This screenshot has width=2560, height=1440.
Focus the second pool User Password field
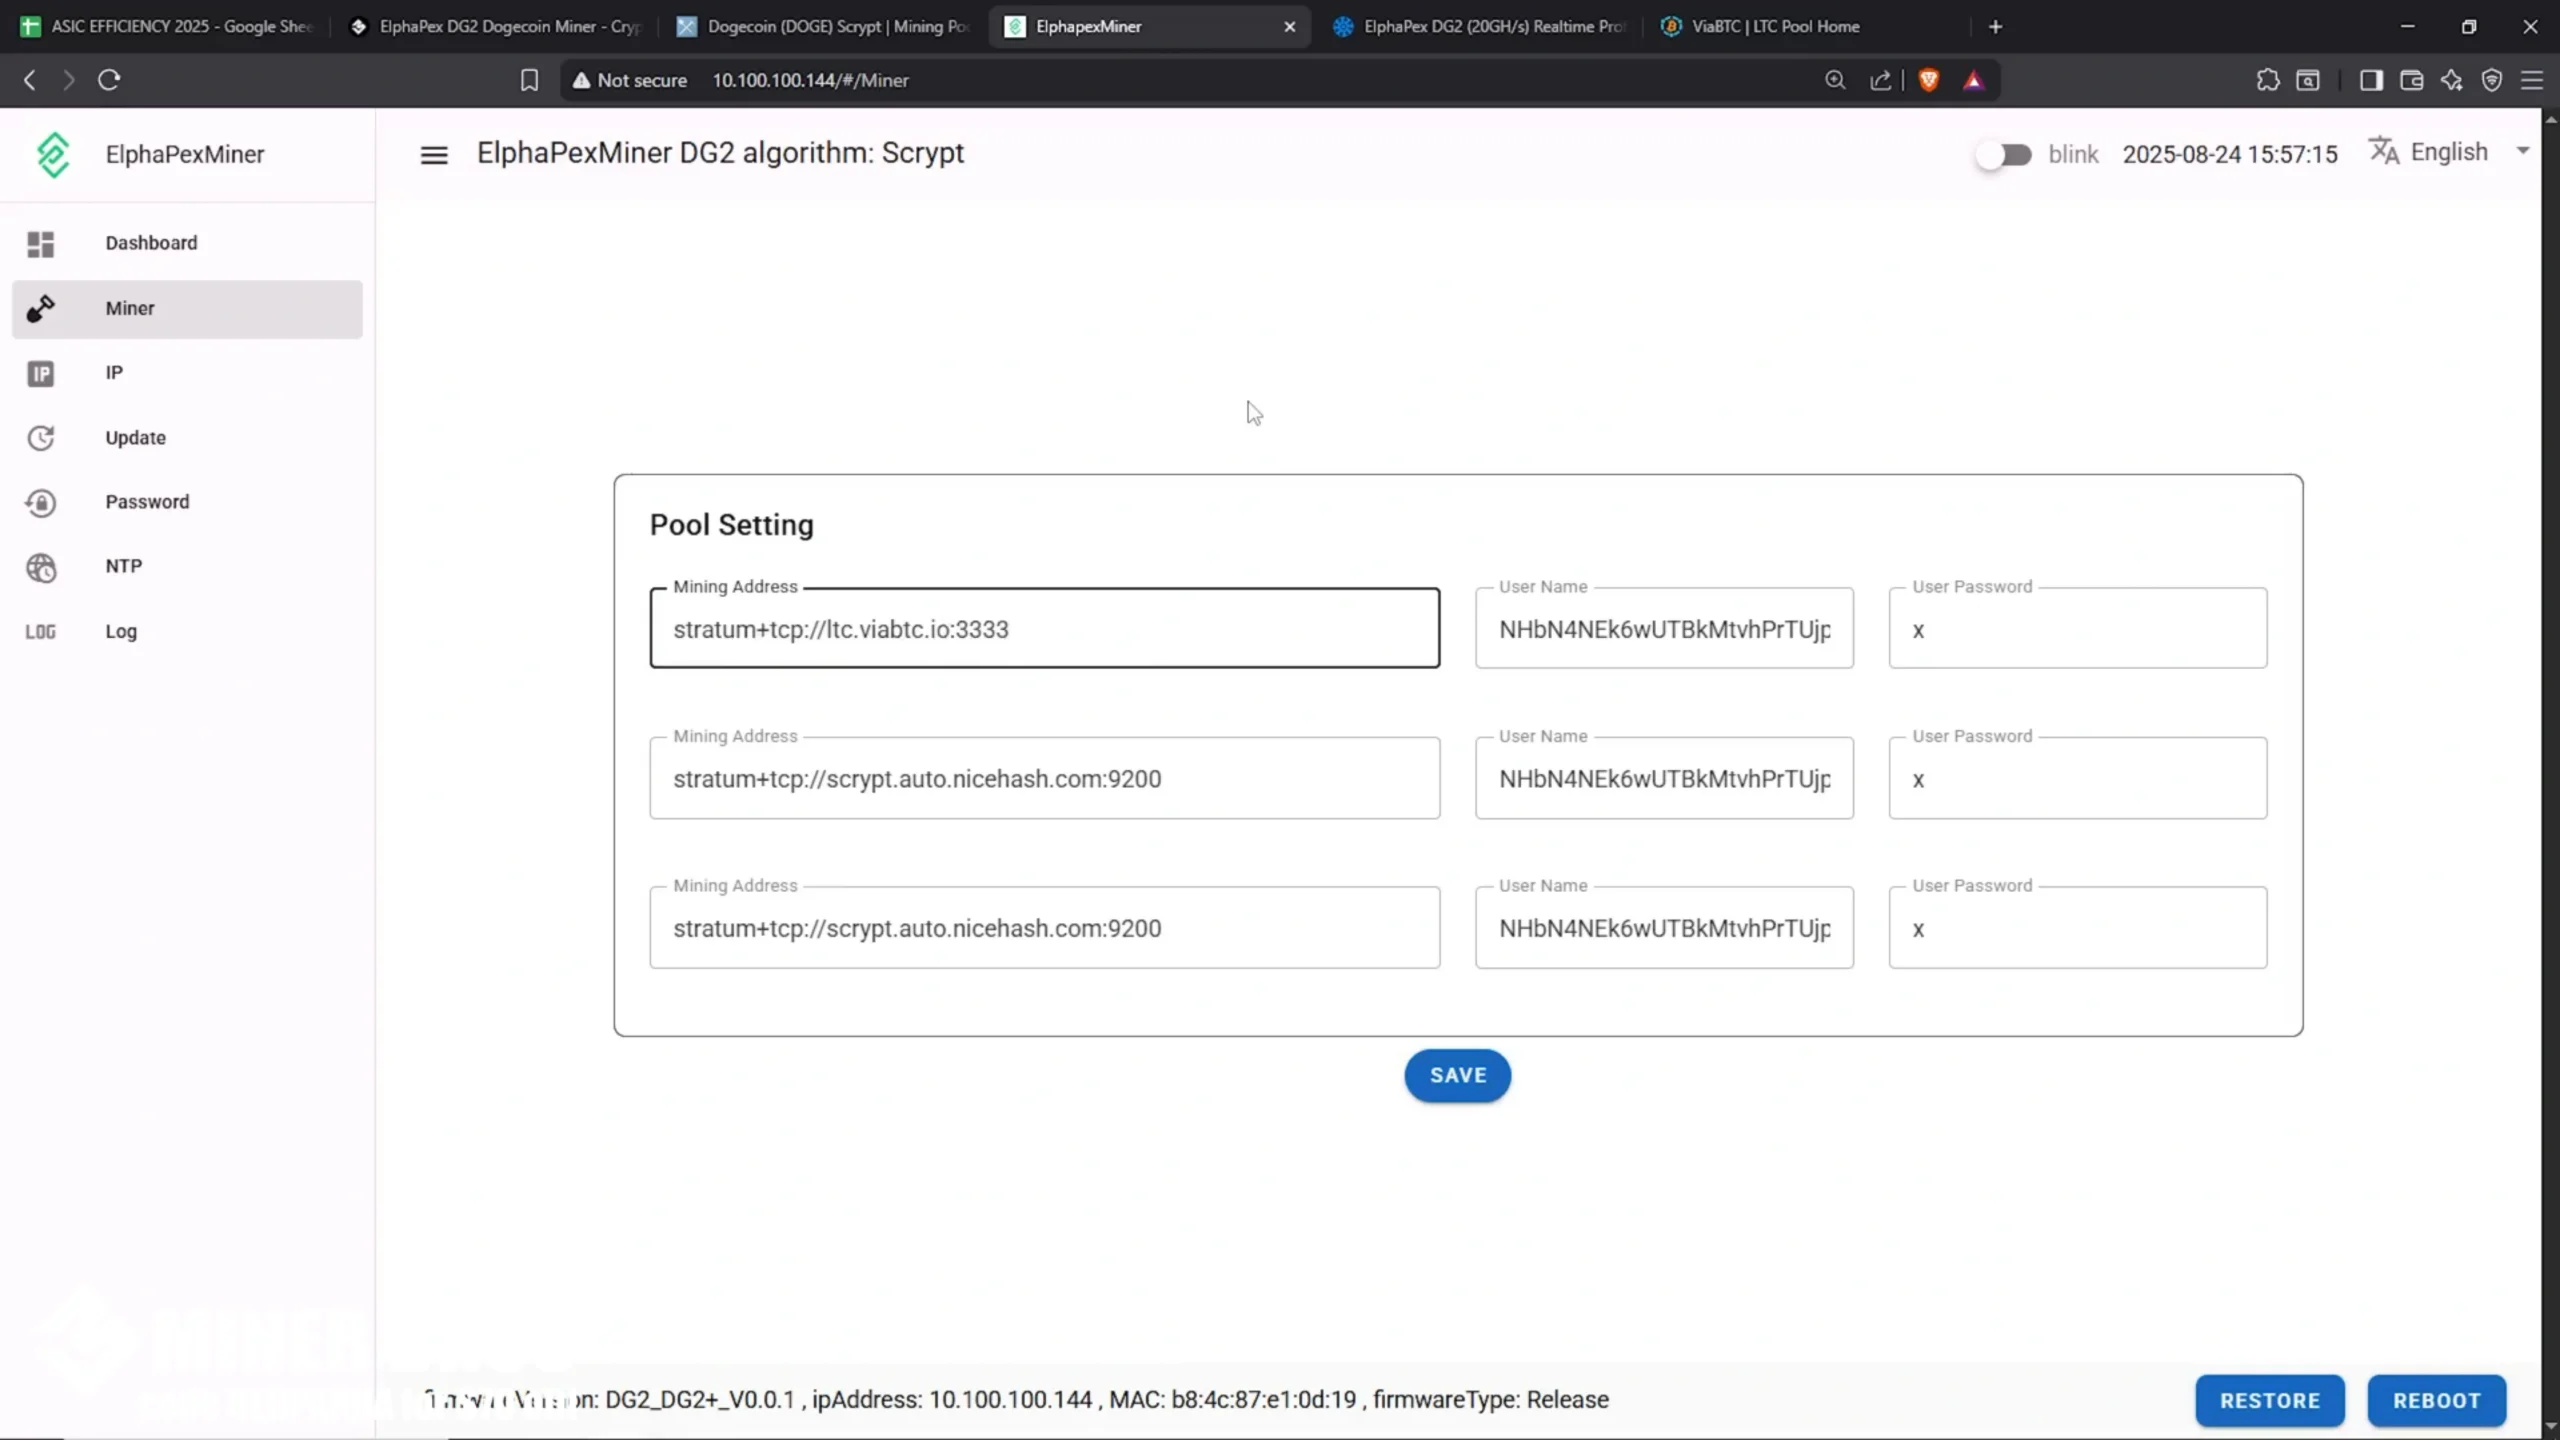pos(2078,779)
